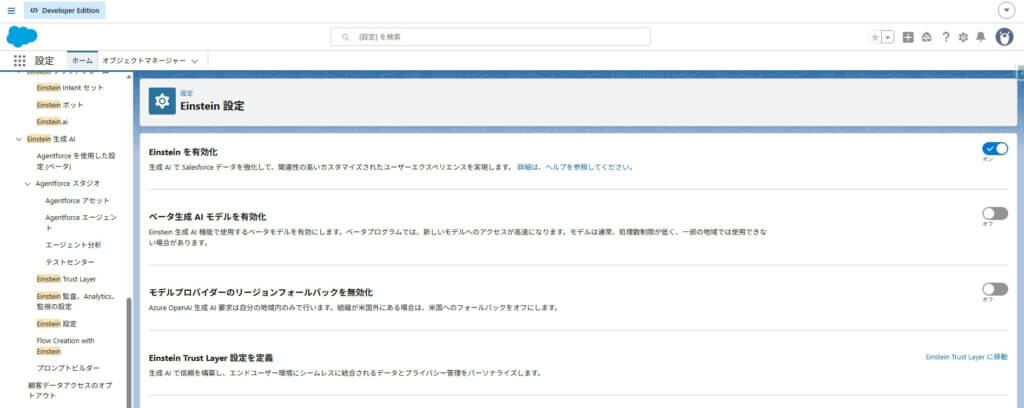
Task: Open Agentforce エージェント in sidebar
Action: (x=81, y=223)
